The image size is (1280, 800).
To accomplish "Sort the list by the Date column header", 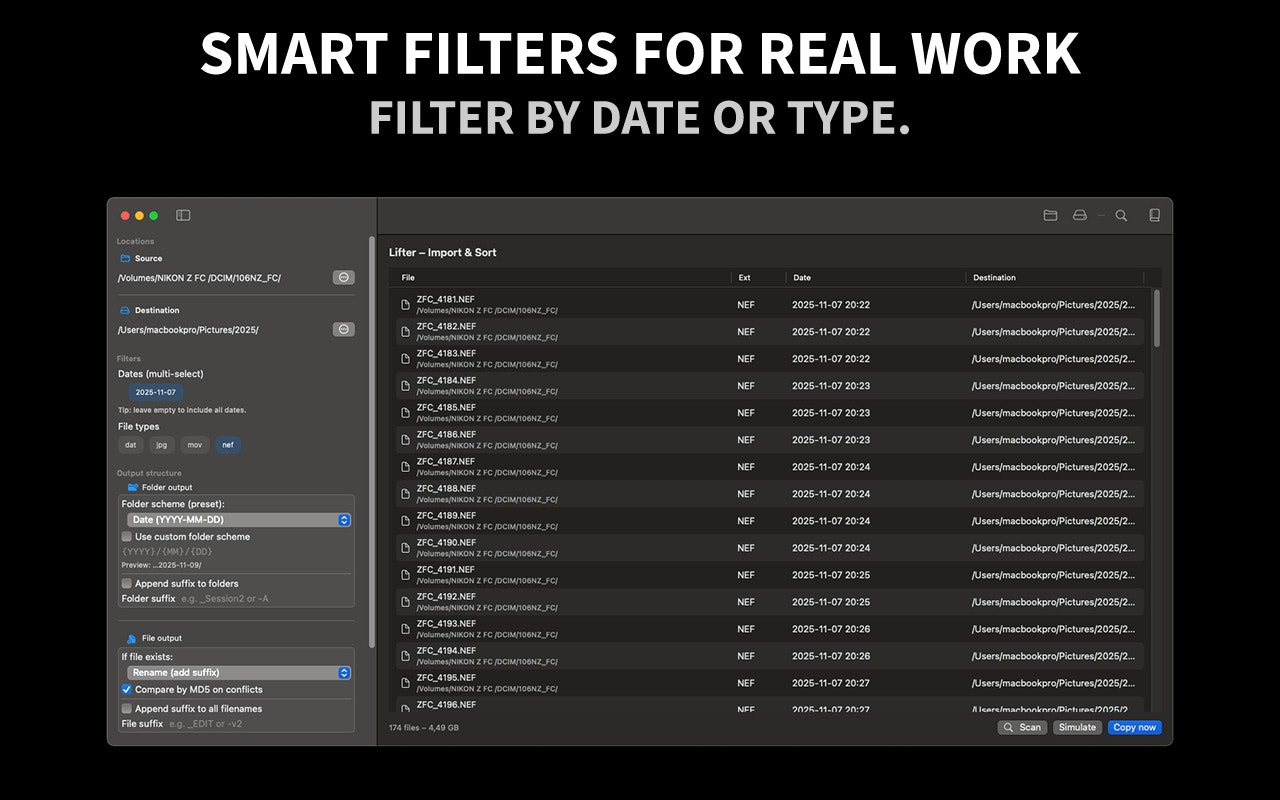I will tap(800, 277).
